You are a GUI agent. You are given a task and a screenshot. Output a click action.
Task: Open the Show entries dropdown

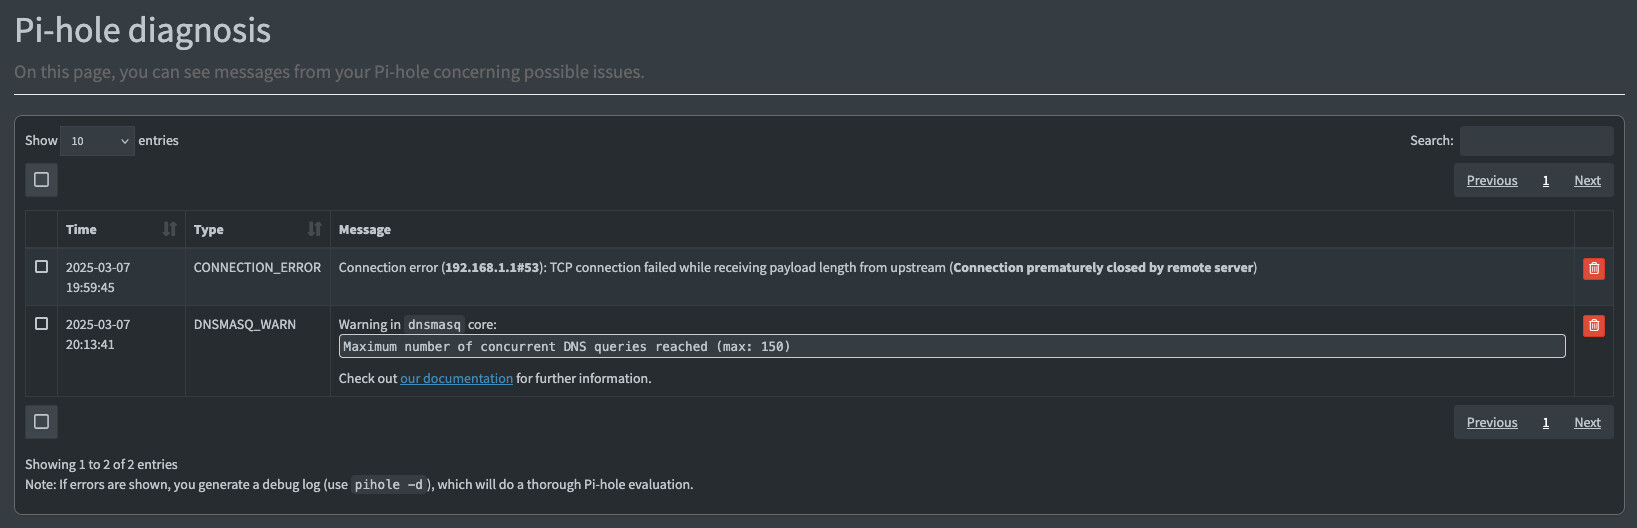click(x=97, y=141)
